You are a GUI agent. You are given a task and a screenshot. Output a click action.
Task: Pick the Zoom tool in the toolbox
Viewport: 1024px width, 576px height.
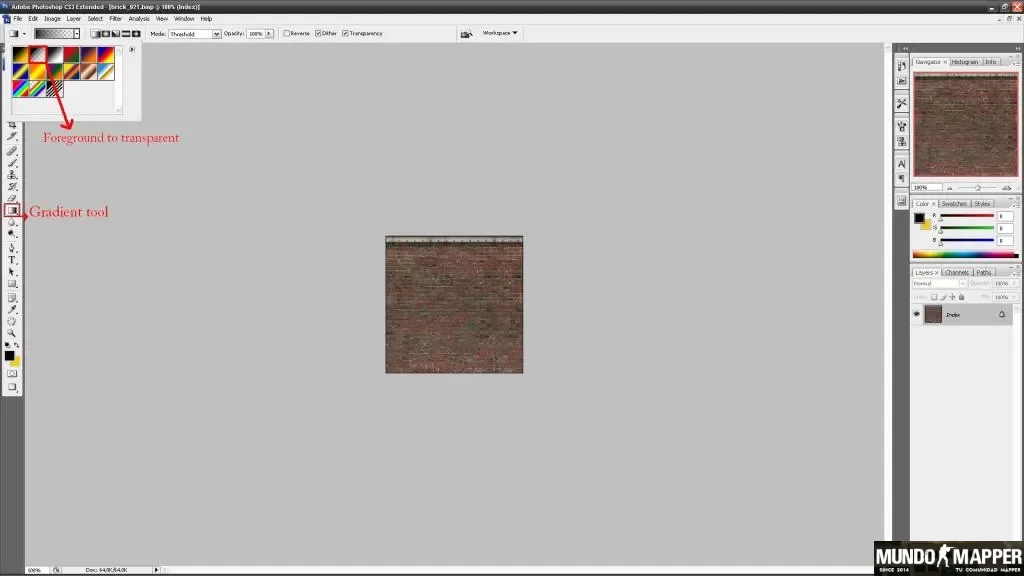pos(12,333)
